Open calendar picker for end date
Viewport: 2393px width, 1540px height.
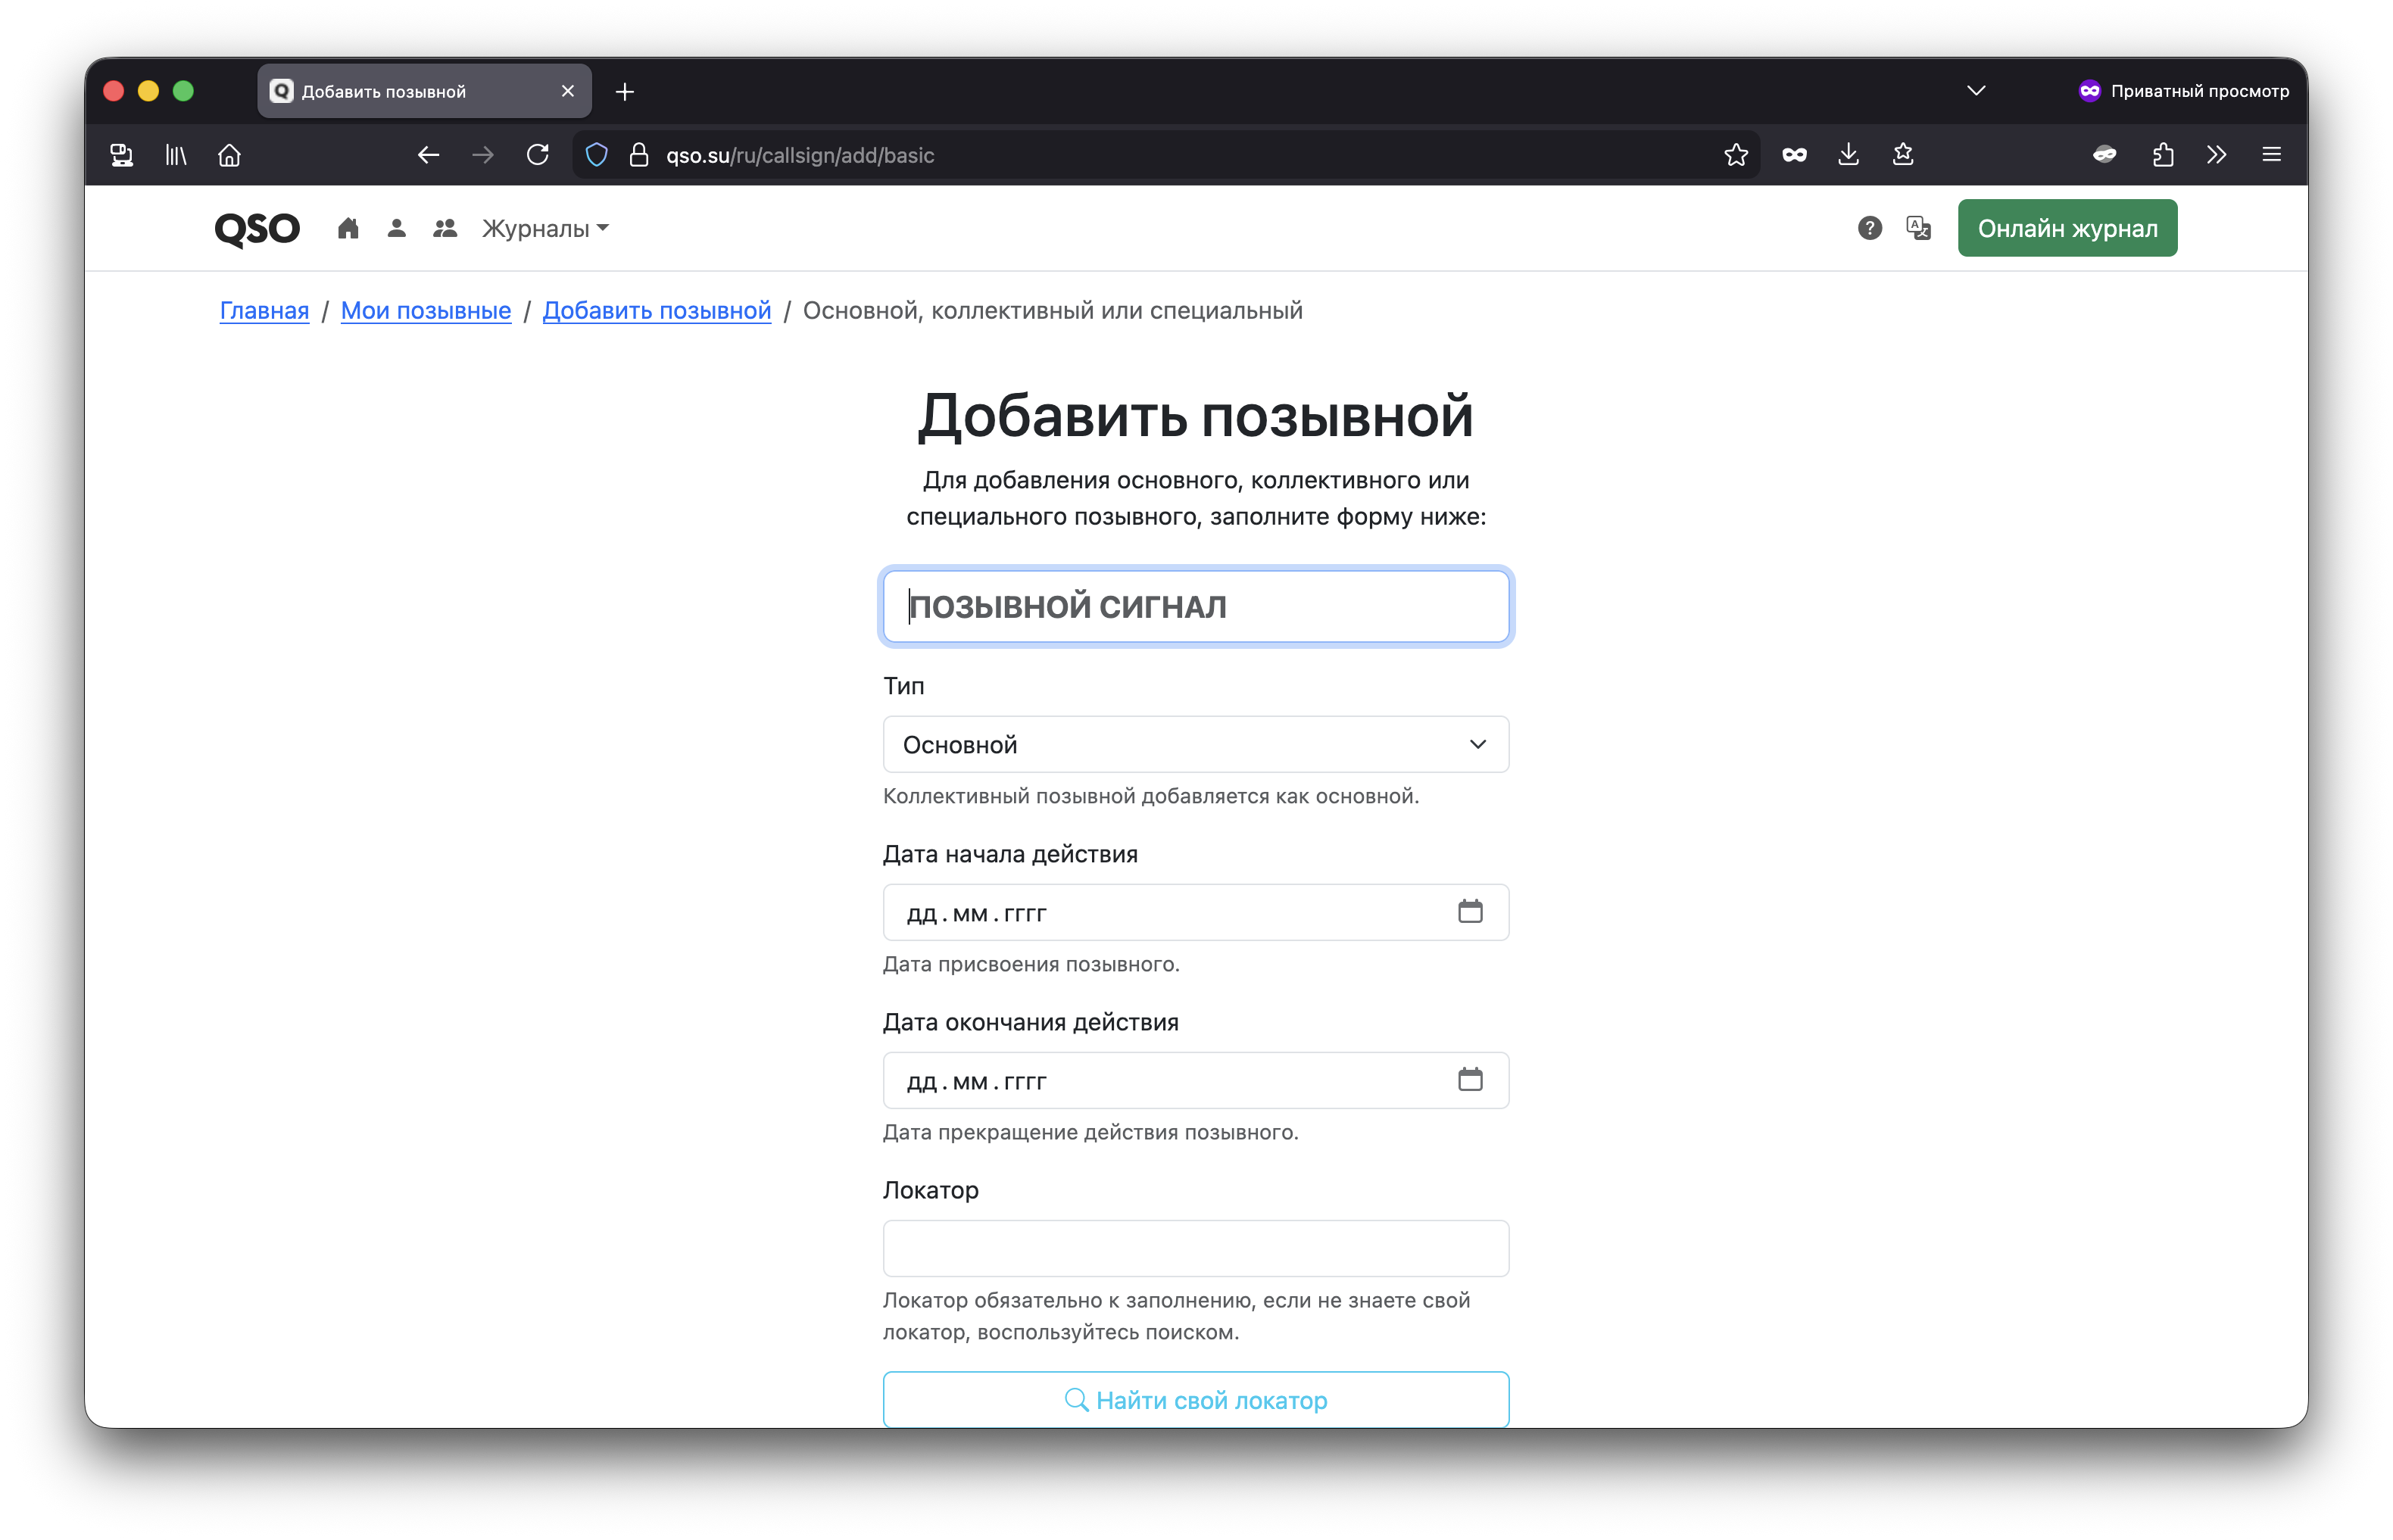(x=1469, y=1080)
